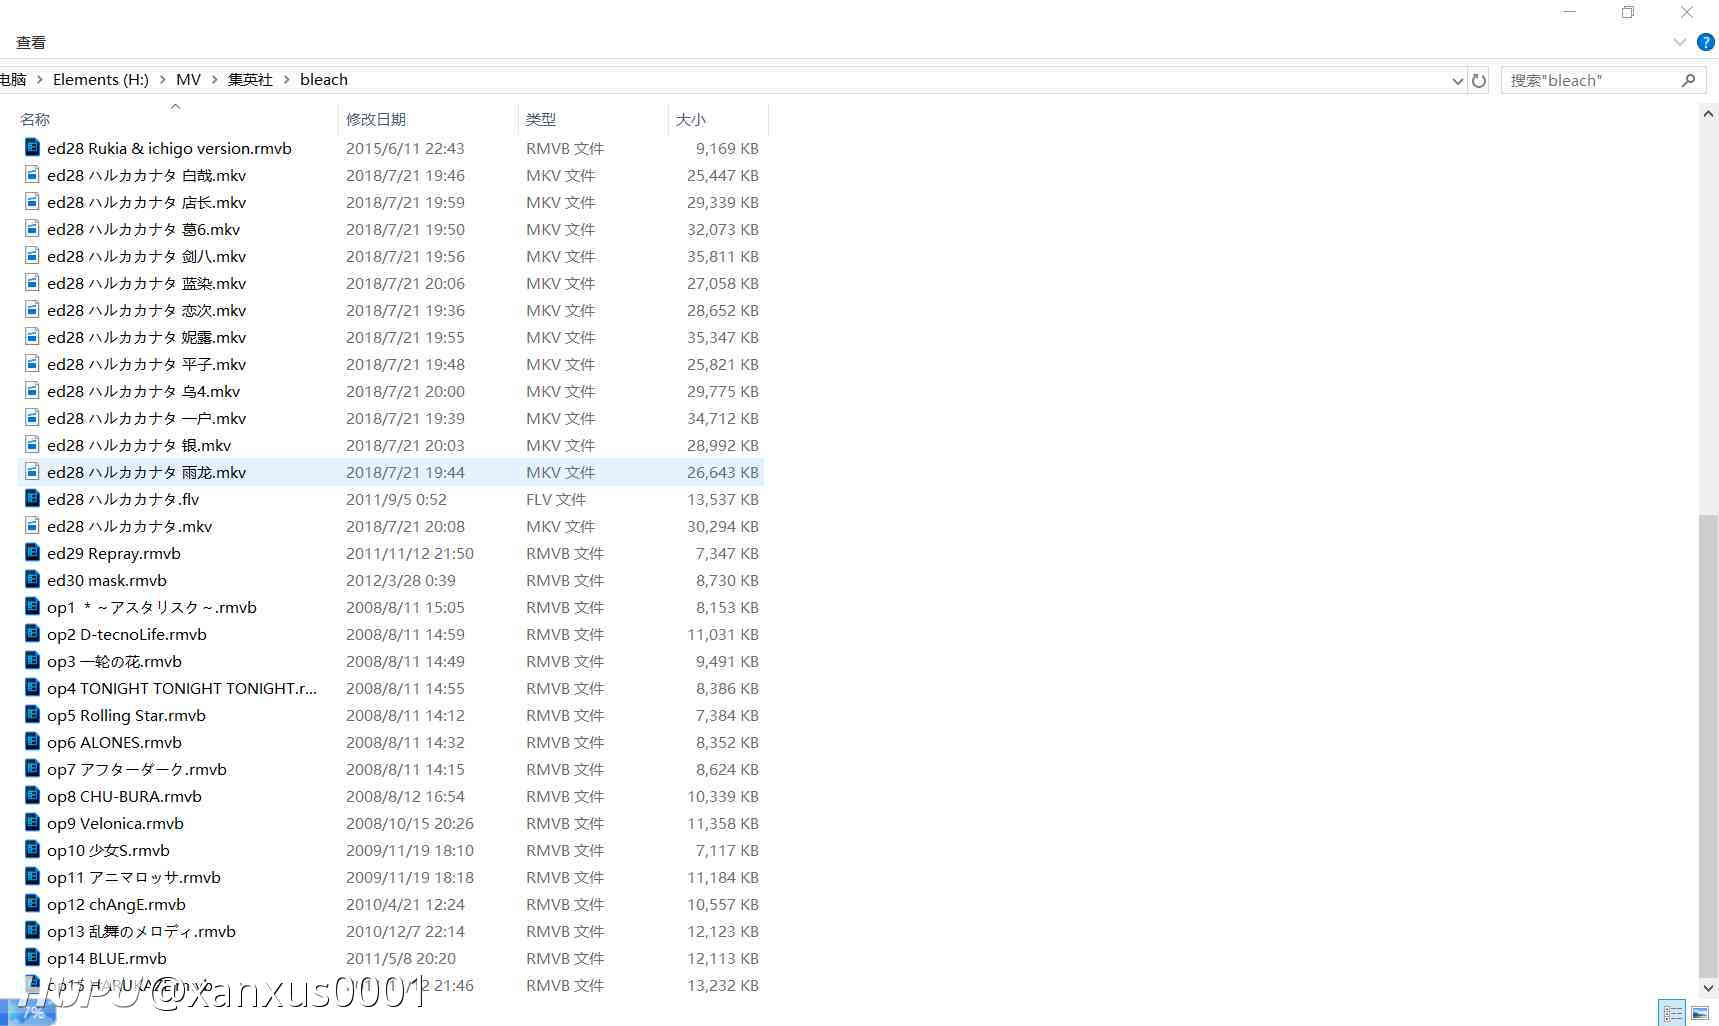
Task: Select op2 D-tecnoLife.rmvb file icon
Action: click(x=32, y=633)
